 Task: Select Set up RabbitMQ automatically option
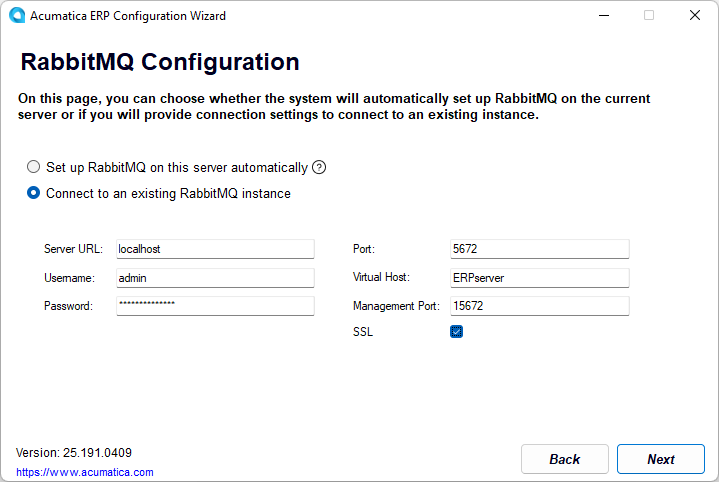[x=34, y=168]
